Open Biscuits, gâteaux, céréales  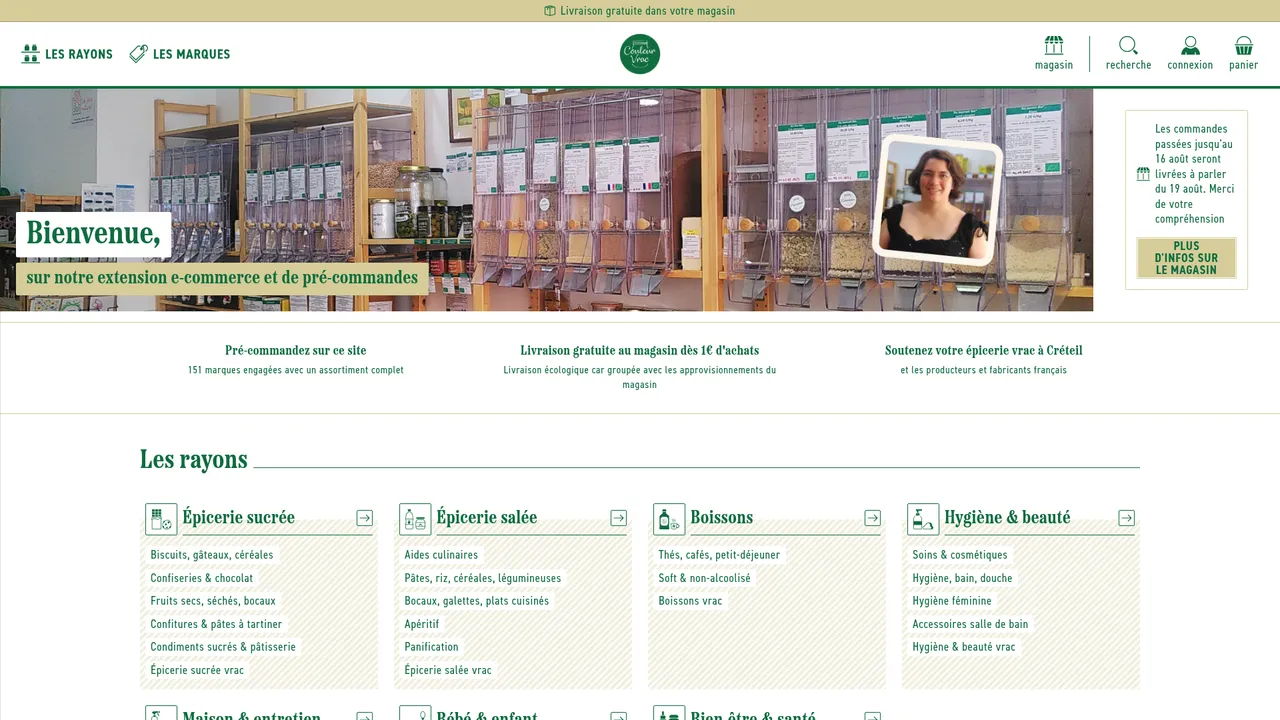212,555
